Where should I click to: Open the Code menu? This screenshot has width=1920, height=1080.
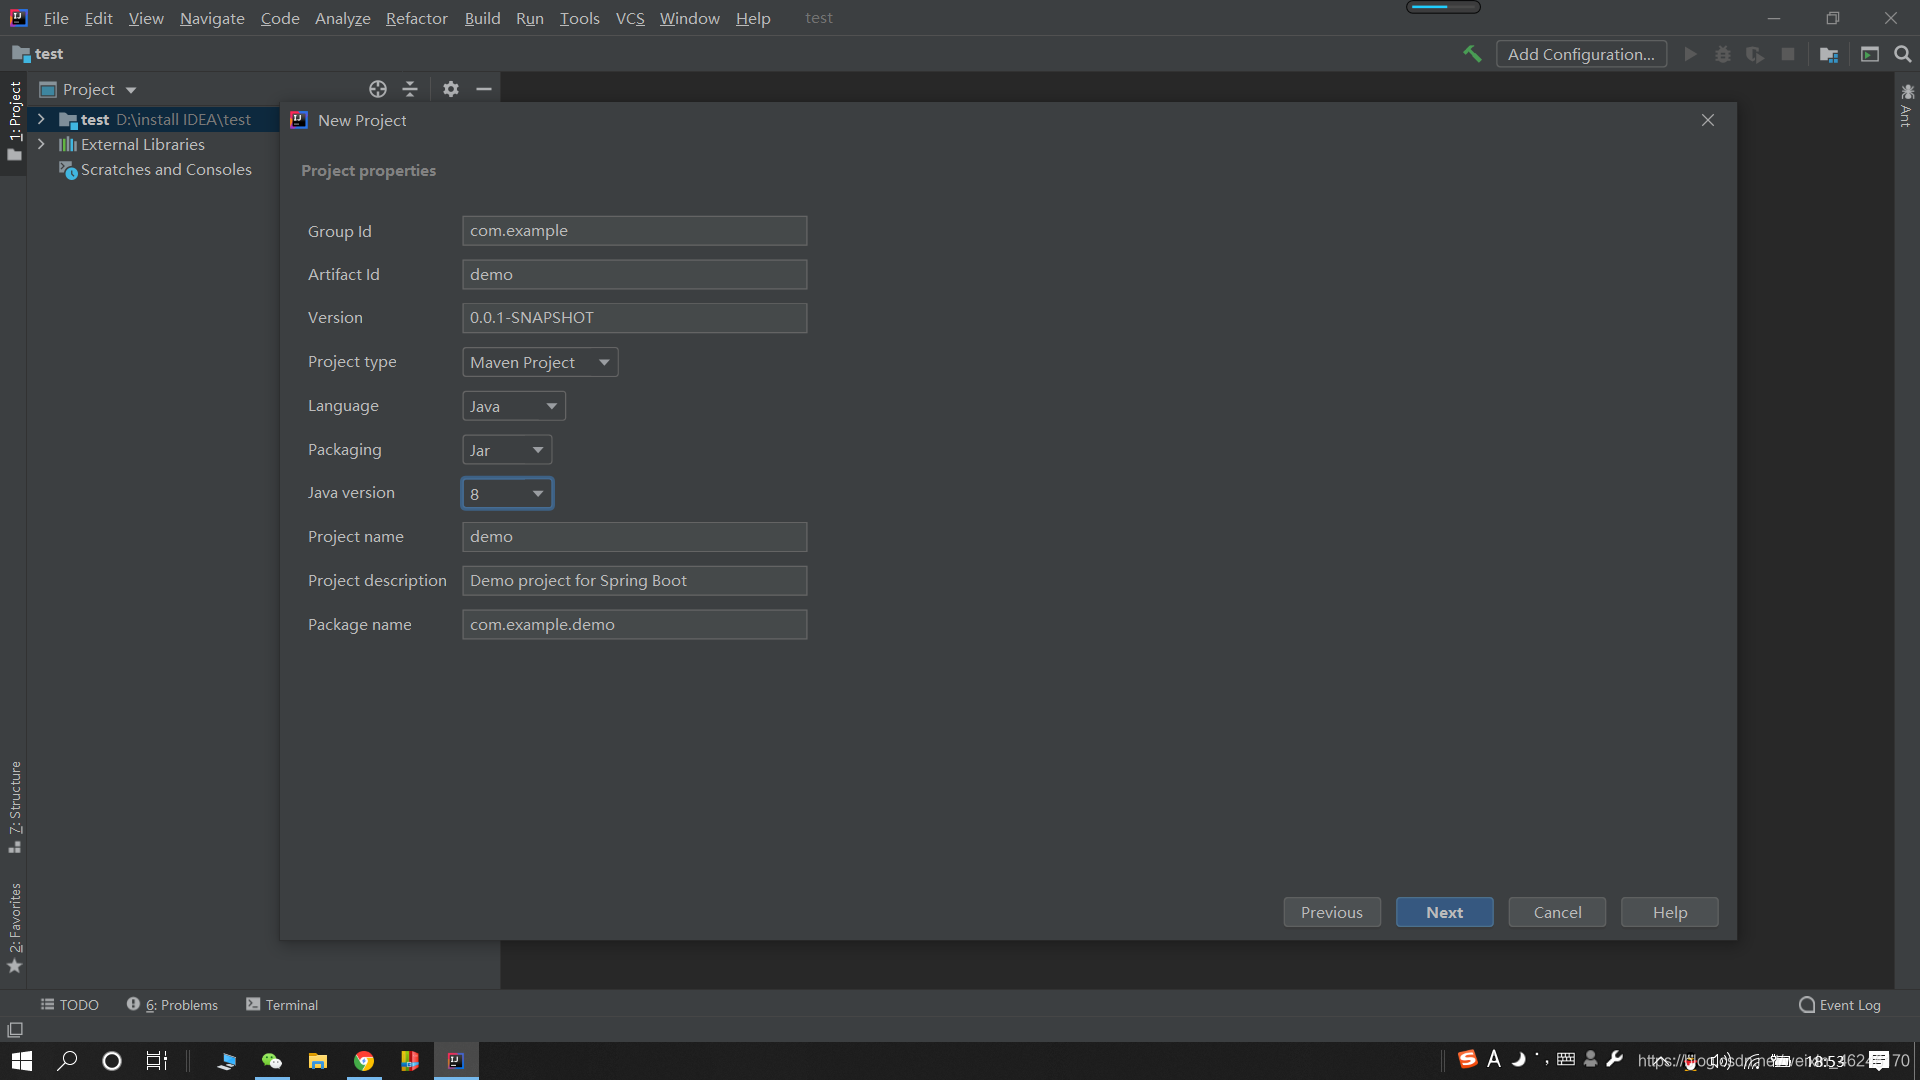pyautogui.click(x=280, y=18)
